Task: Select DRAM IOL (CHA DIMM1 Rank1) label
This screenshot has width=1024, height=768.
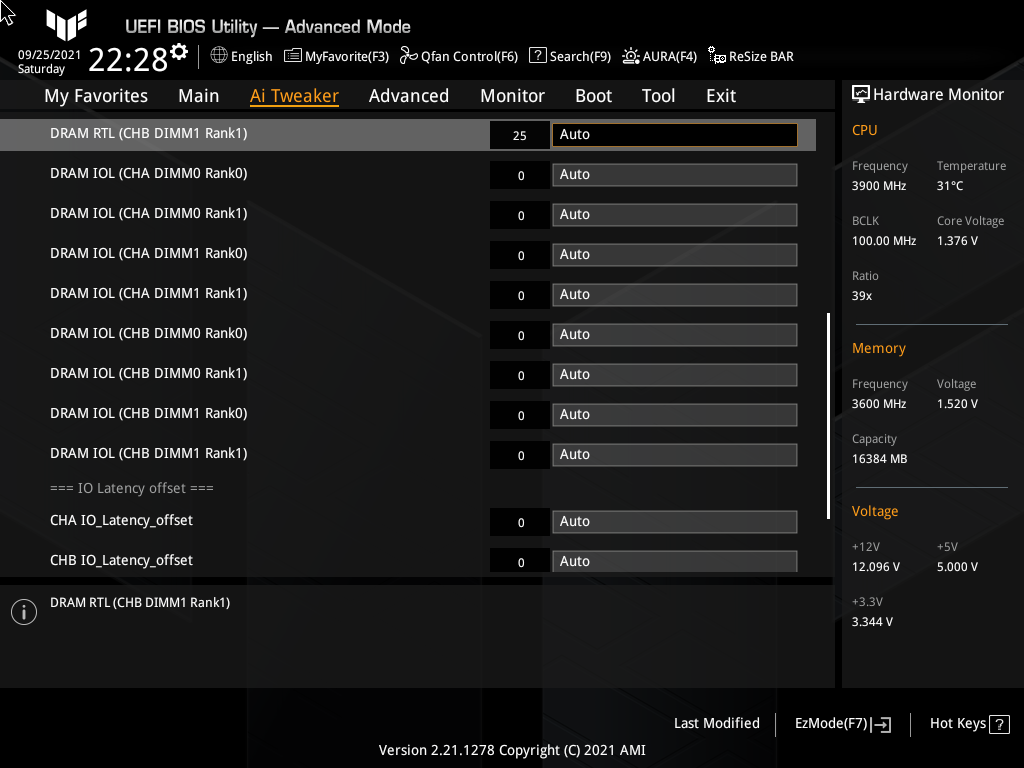Action: click(x=148, y=293)
